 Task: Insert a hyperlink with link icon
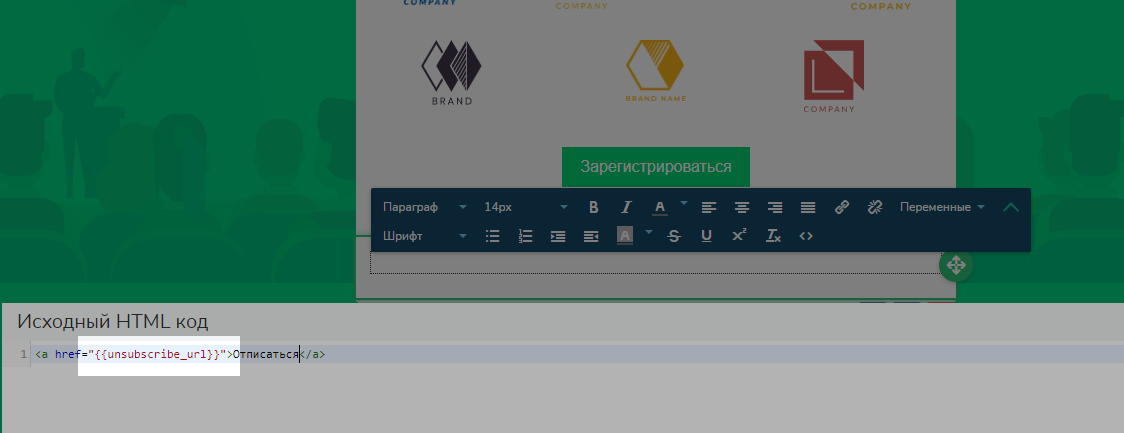pos(842,207)
